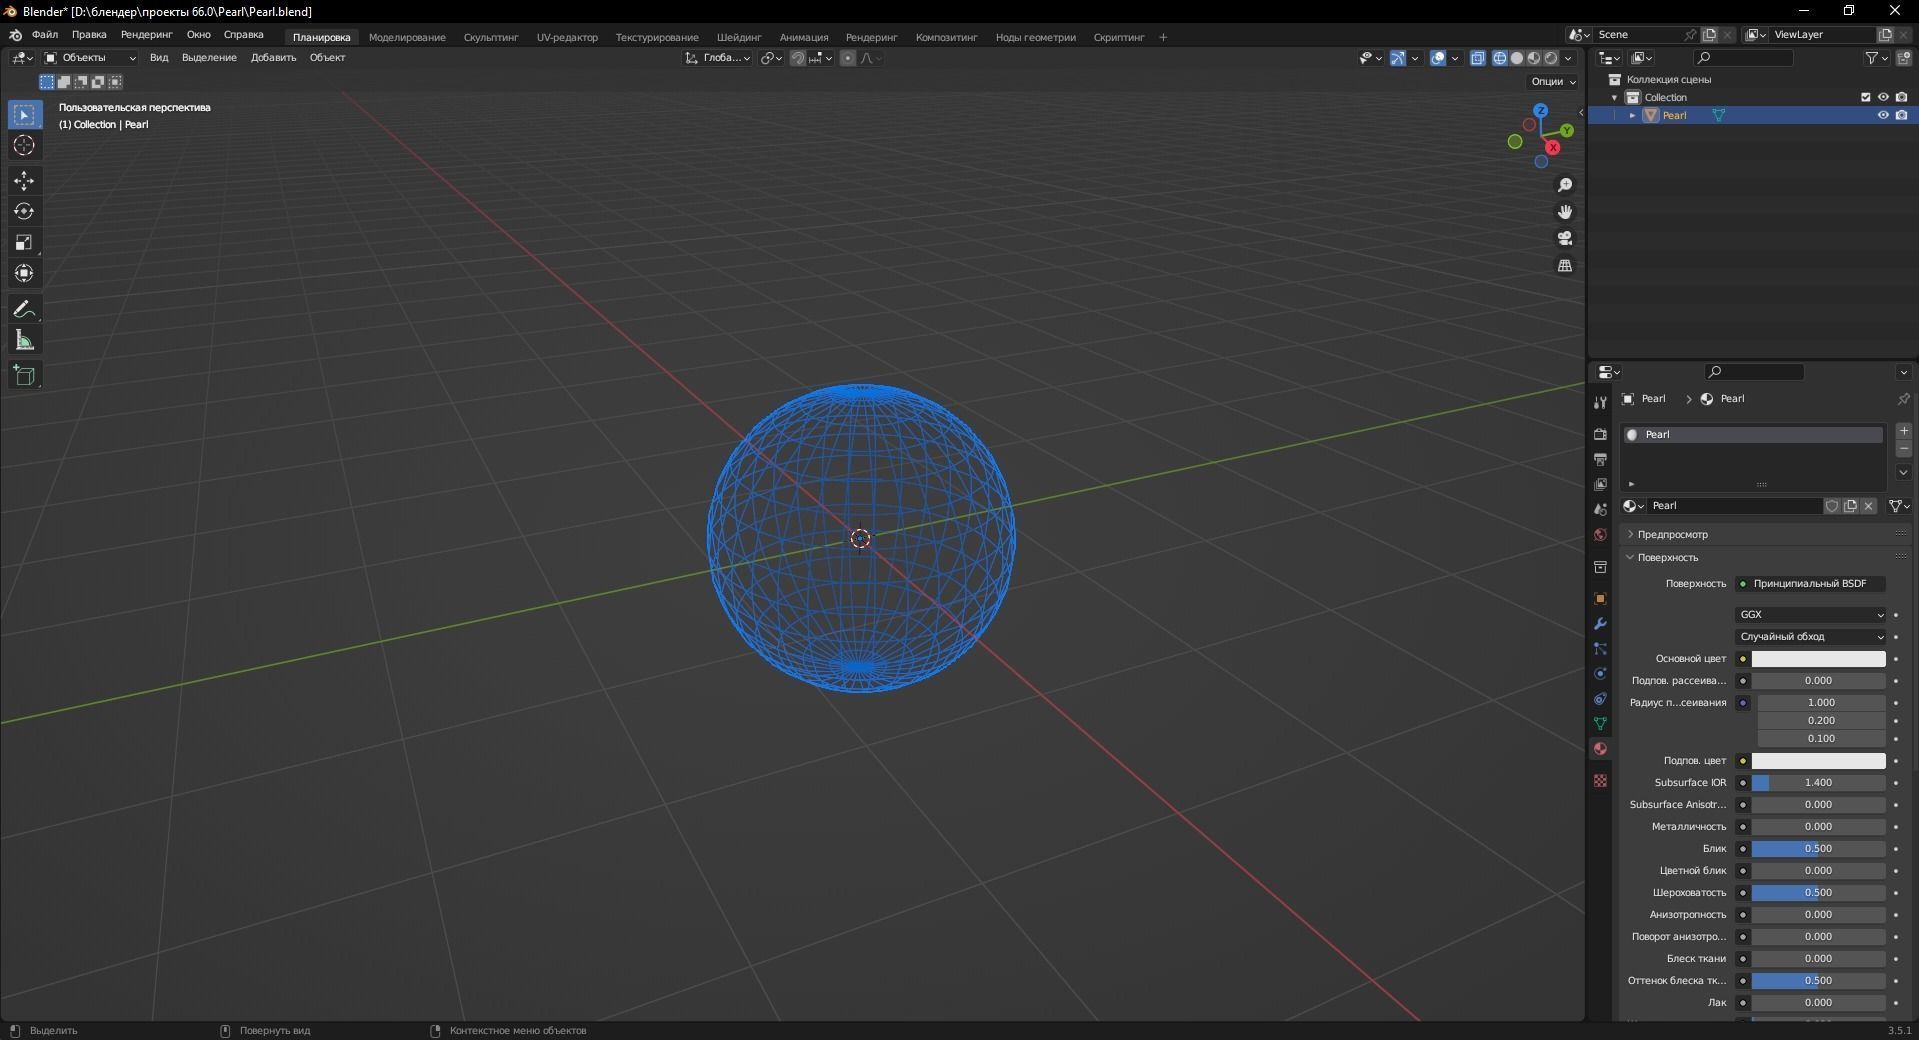This screenshot has height=1040, width=1919.
Task: Toggle Collection exclude checkbox in outliner
Action: pos(1865,97)
